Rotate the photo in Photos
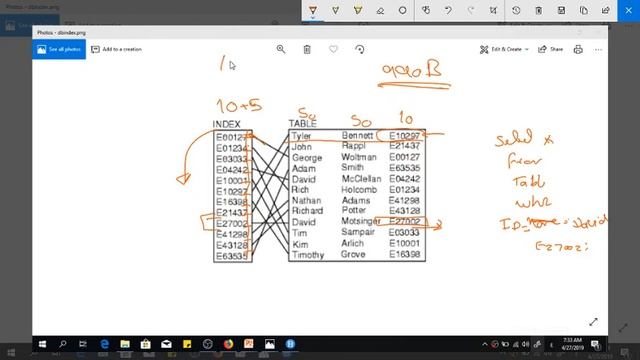The width and height of the screenshot is (640, 360). pyautogui.click(x=360, y=49)
